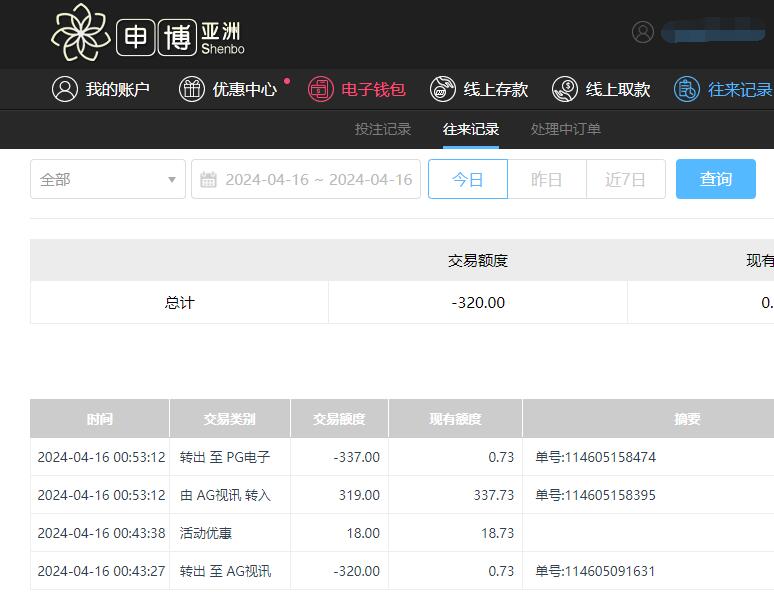The height and width of the screenshot is (594, 774).
Task: Select the 今日 date filter
Action: [468, 179]
